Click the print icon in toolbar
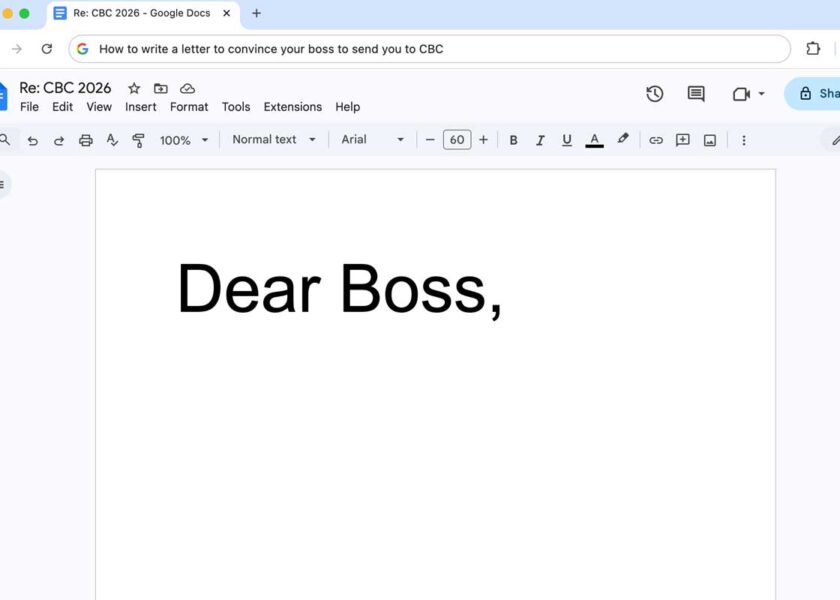 86,140
